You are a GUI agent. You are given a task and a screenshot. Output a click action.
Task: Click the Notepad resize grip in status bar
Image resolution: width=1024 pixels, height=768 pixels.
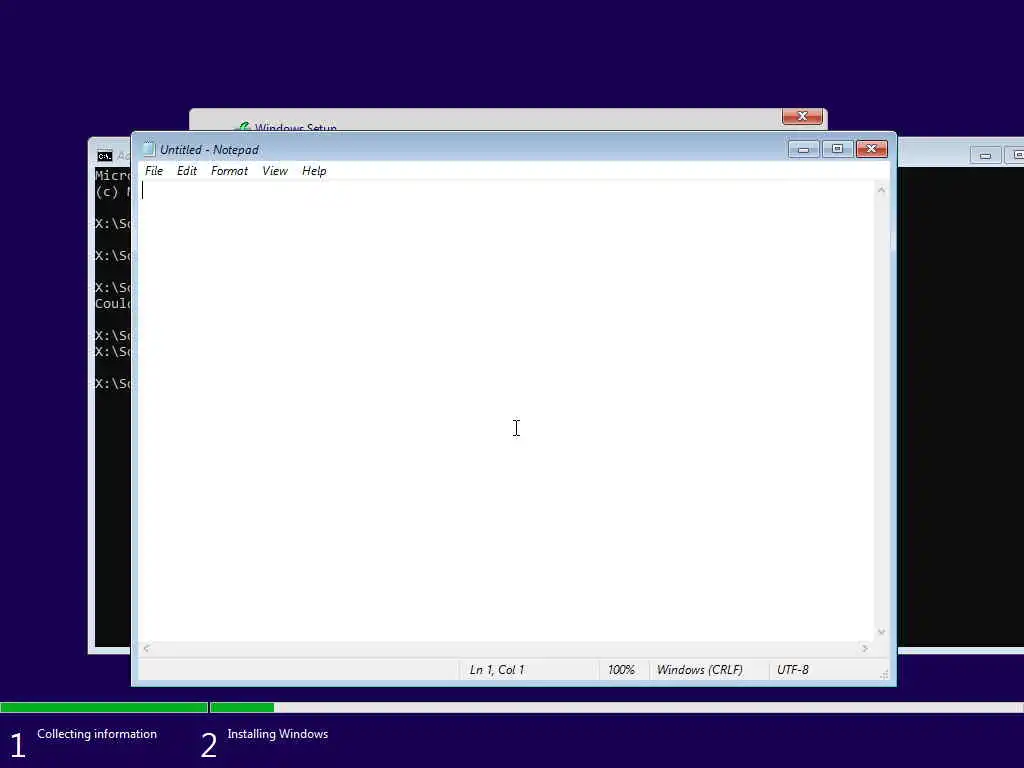coord(884,675)
